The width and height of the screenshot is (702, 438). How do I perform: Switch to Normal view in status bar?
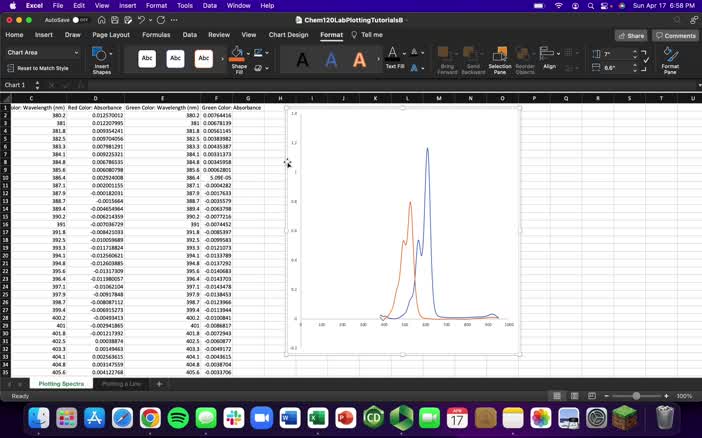click(557, 396)
